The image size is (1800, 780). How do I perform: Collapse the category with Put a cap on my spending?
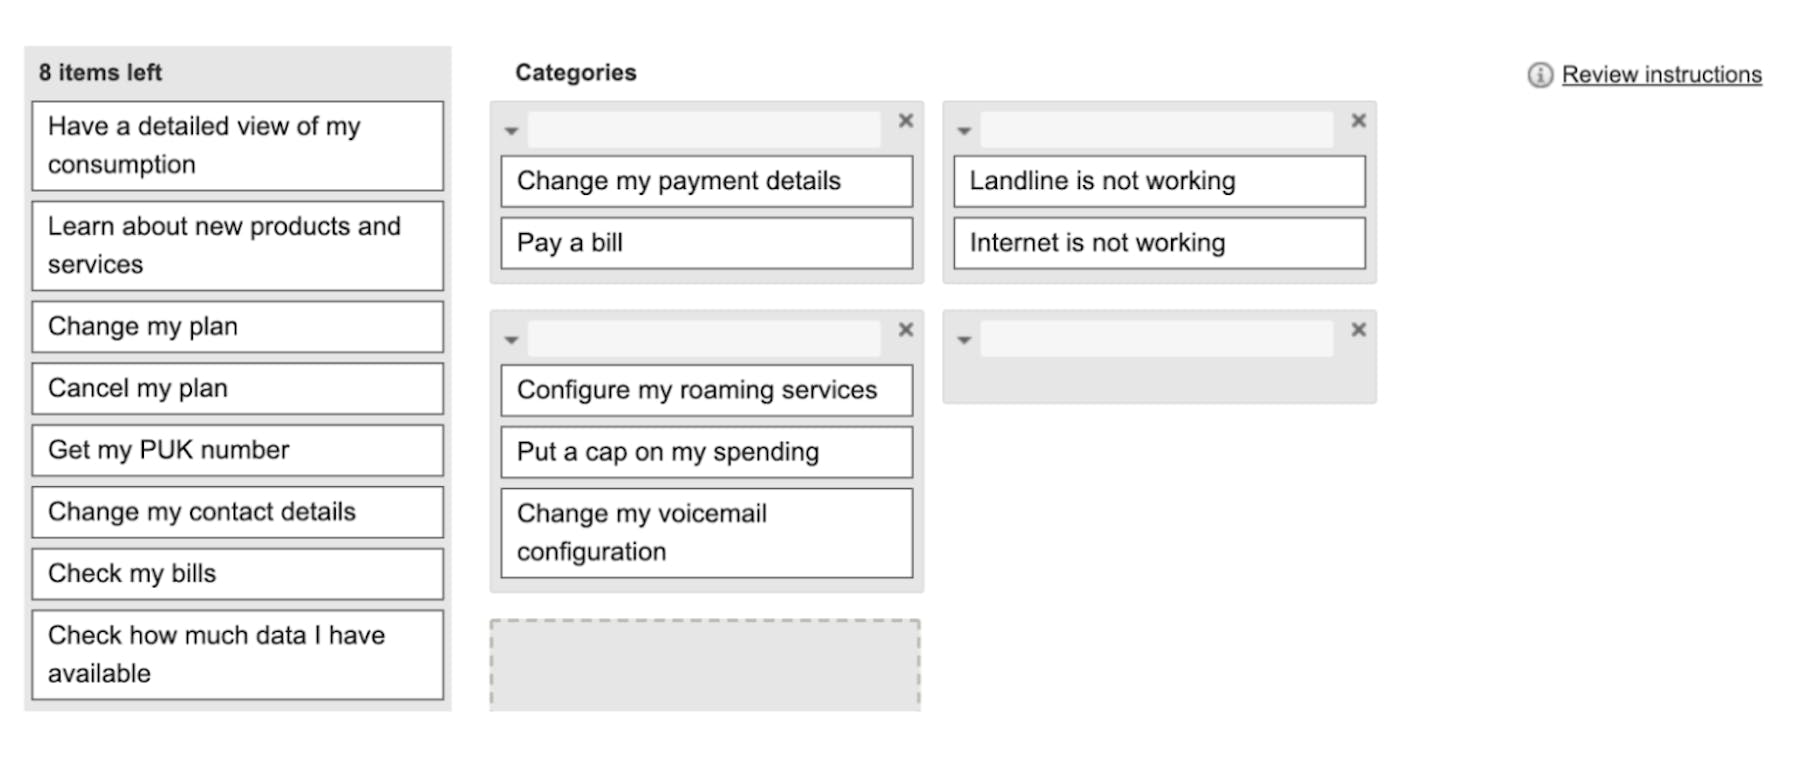click(511, 340)
